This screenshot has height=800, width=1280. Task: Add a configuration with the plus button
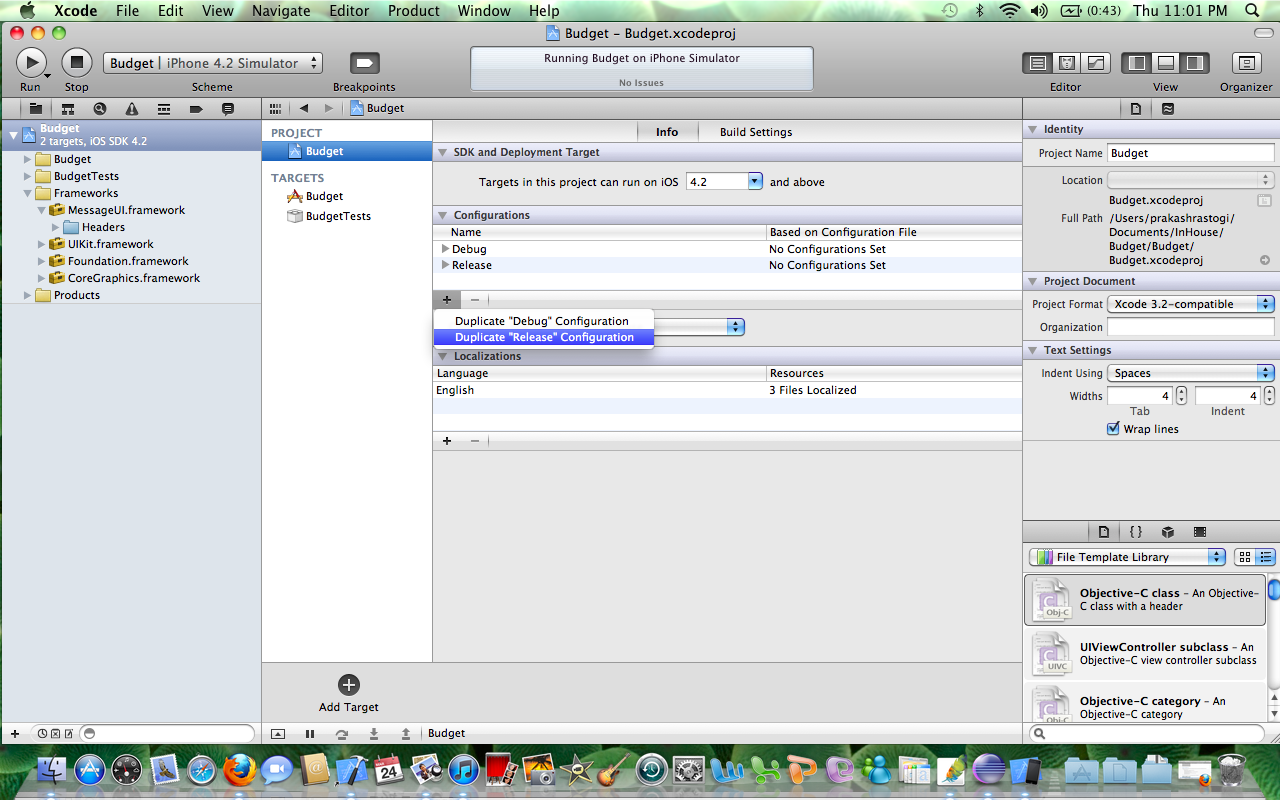[x=446, y=300]
